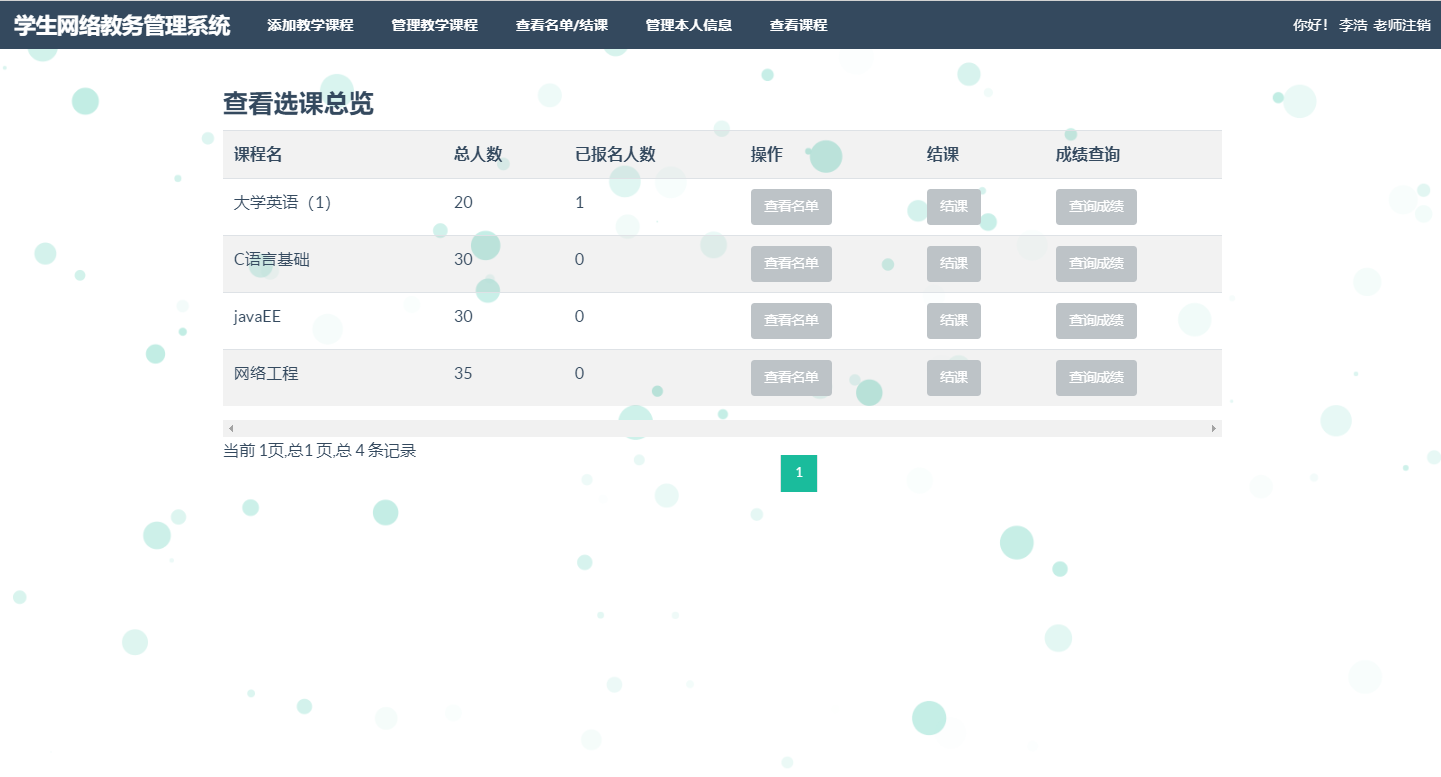Click 查看名单 for 大学英语（1）
The height and width of the screenshot is (777, 1441).
point(791,207)
